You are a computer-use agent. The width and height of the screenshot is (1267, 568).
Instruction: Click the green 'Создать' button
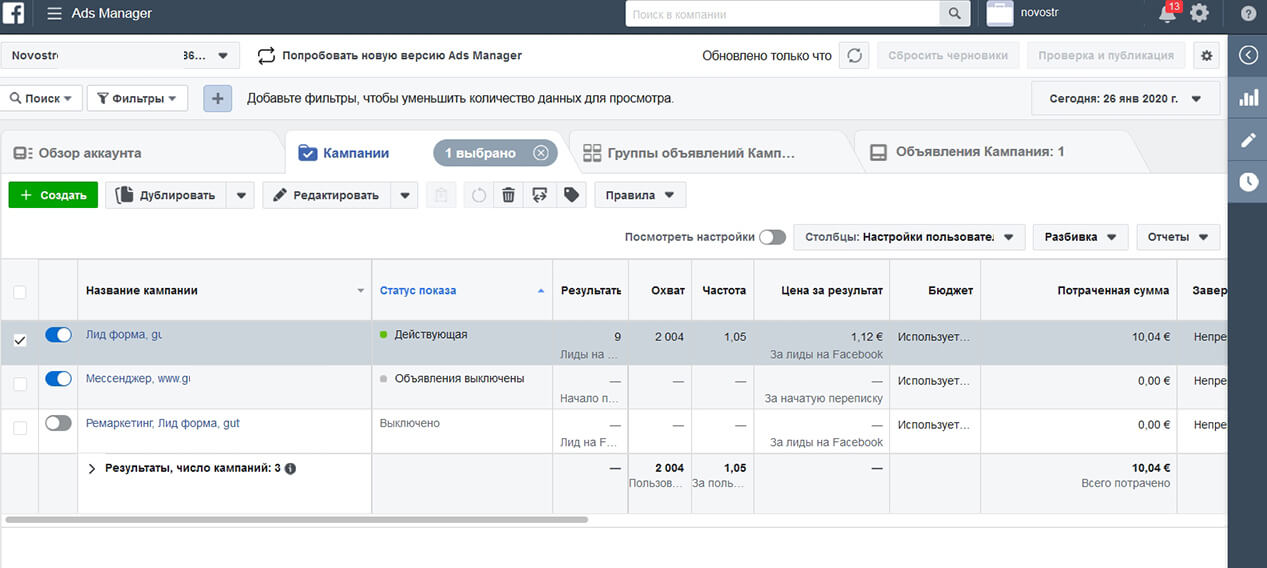54,195
